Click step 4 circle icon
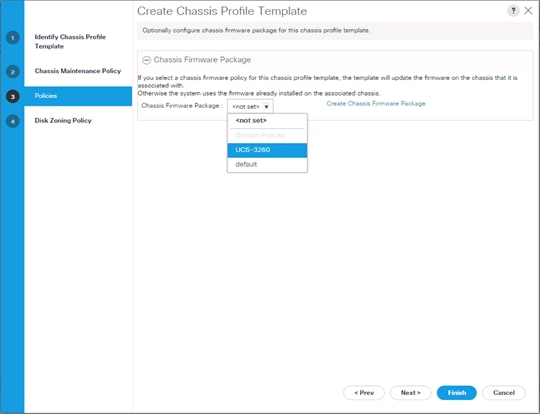Image resolution: width=540 pixels, height=414 pixels. [13, 121]
